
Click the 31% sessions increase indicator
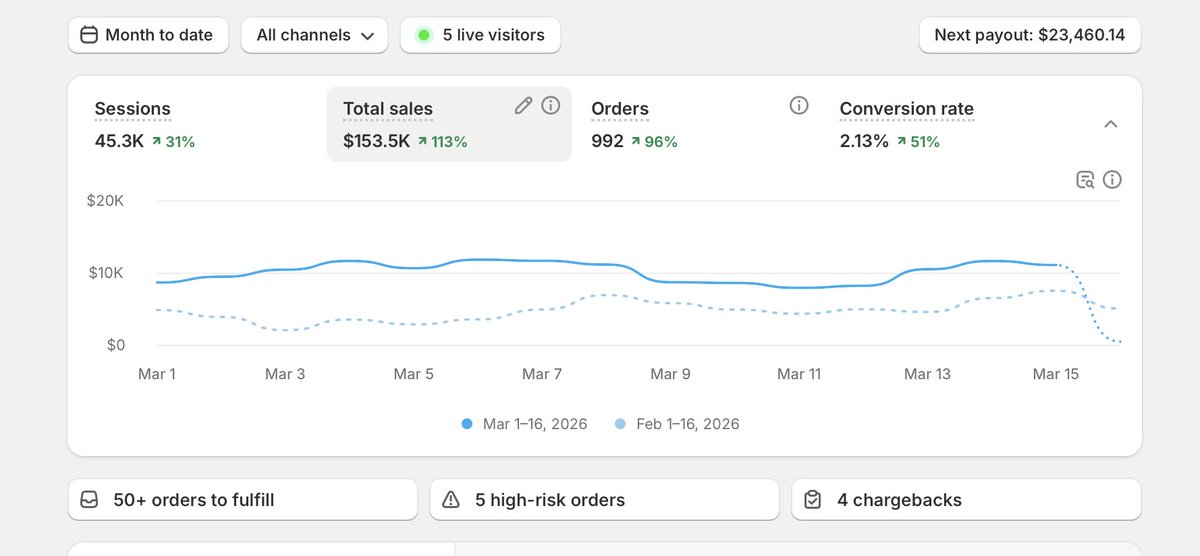[x=173, y=142]
